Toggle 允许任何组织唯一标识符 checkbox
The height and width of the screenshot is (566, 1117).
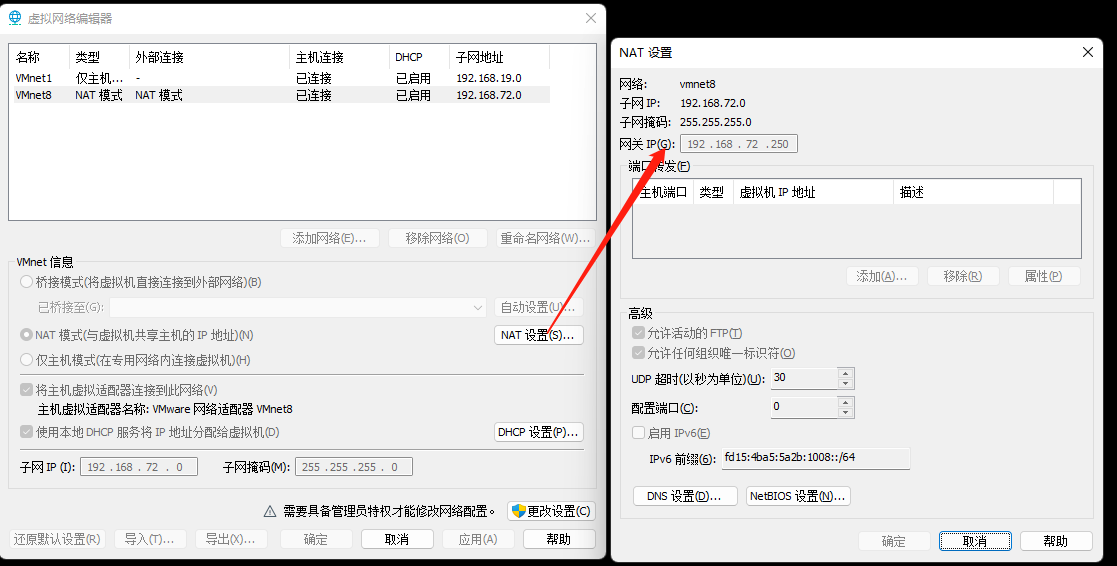[x=639, y=353]
